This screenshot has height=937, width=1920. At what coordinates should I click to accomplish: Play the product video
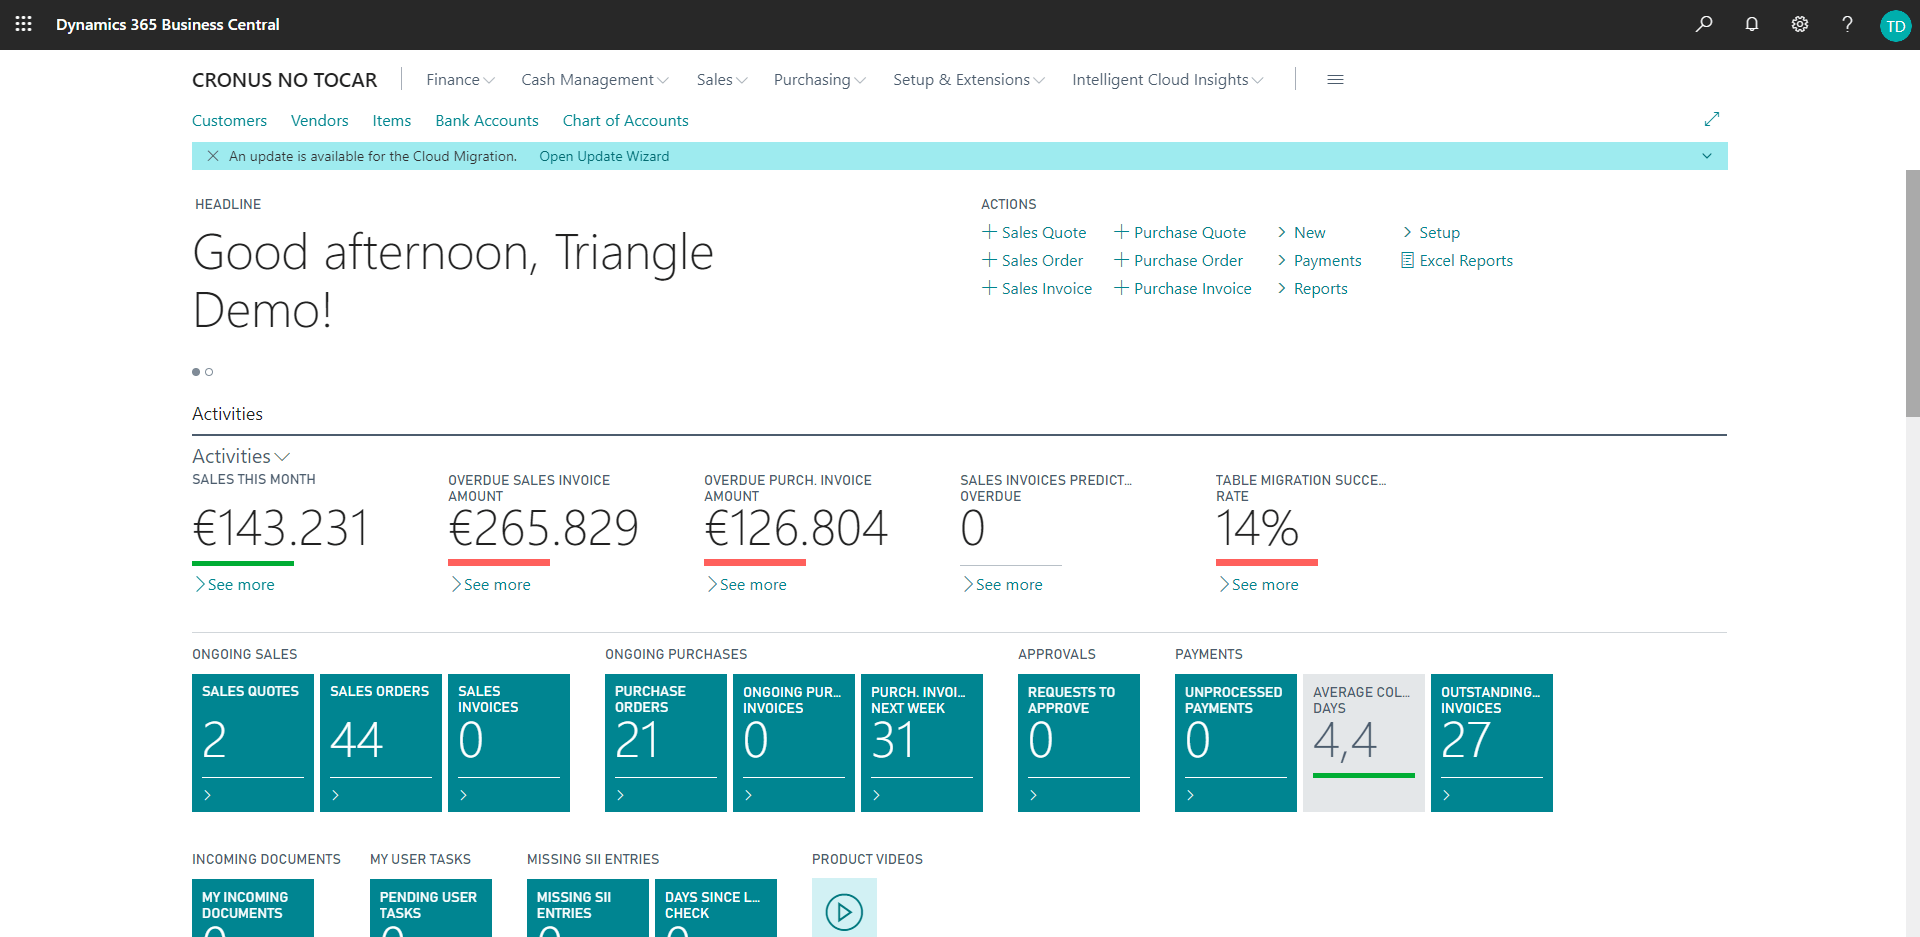844,911
